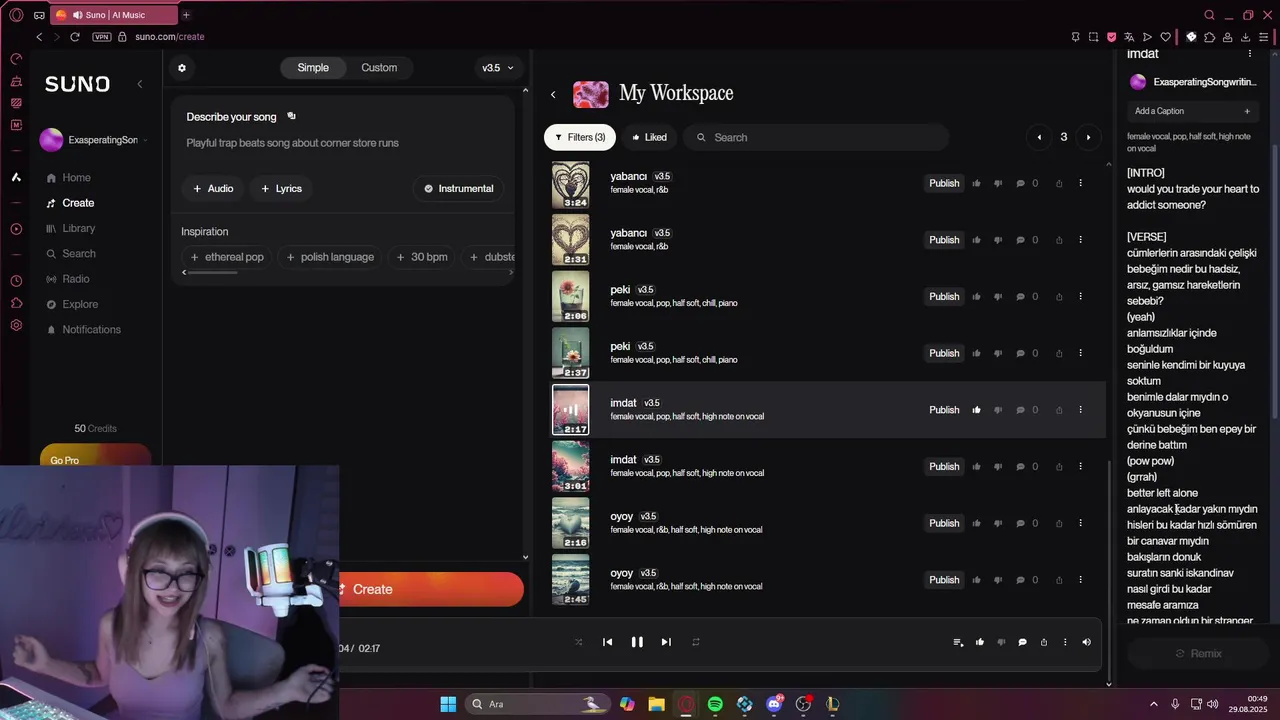
Task: Share current song from player bar
Action: click(1044, 642)
